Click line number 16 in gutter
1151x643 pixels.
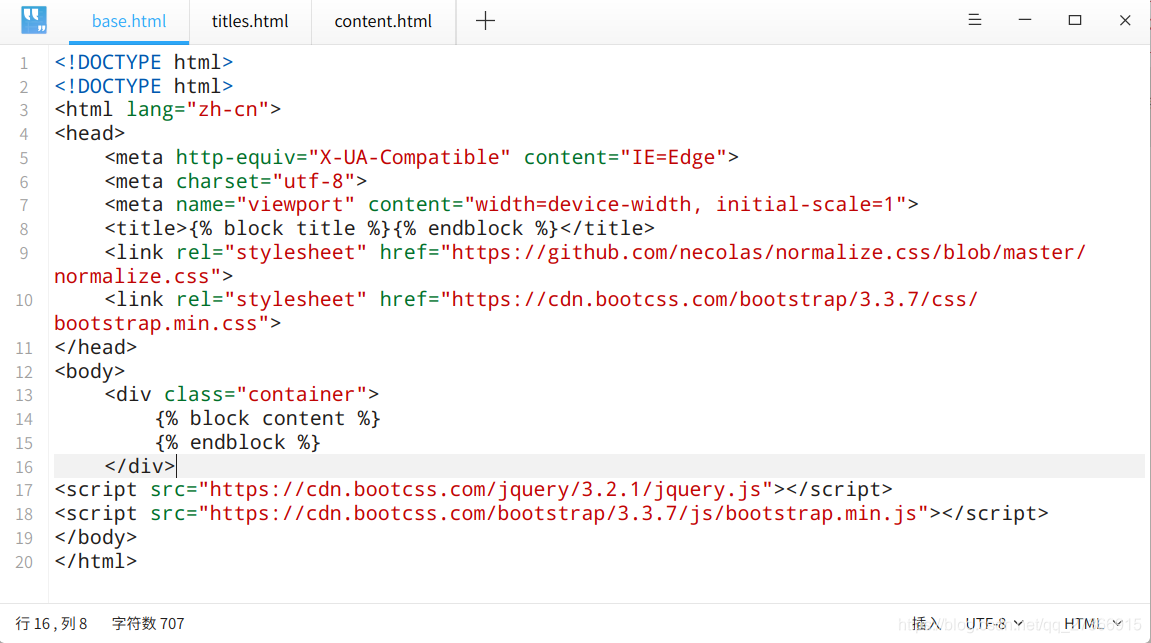coord(24,467)
